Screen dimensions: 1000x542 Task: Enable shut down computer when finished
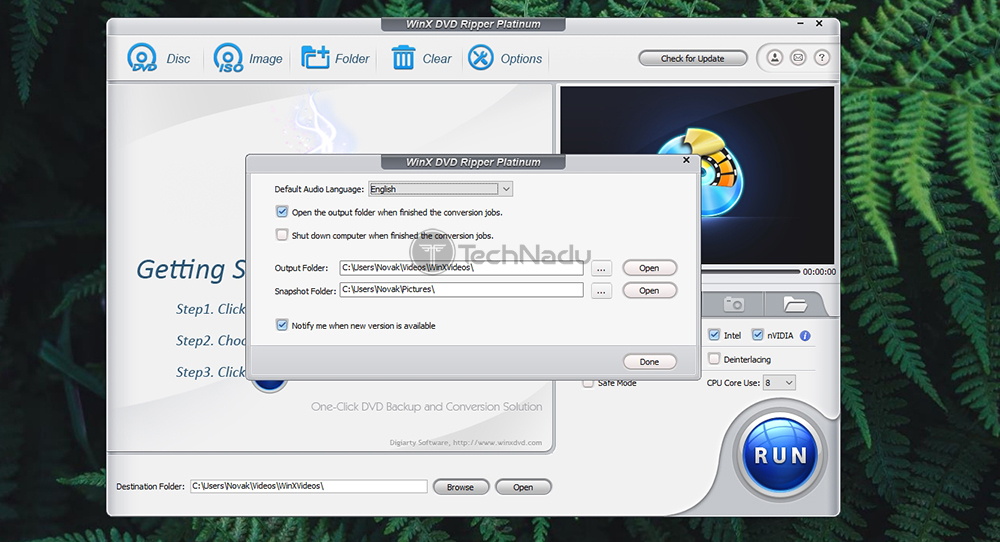pyautogui.click(x=282, y=235)
